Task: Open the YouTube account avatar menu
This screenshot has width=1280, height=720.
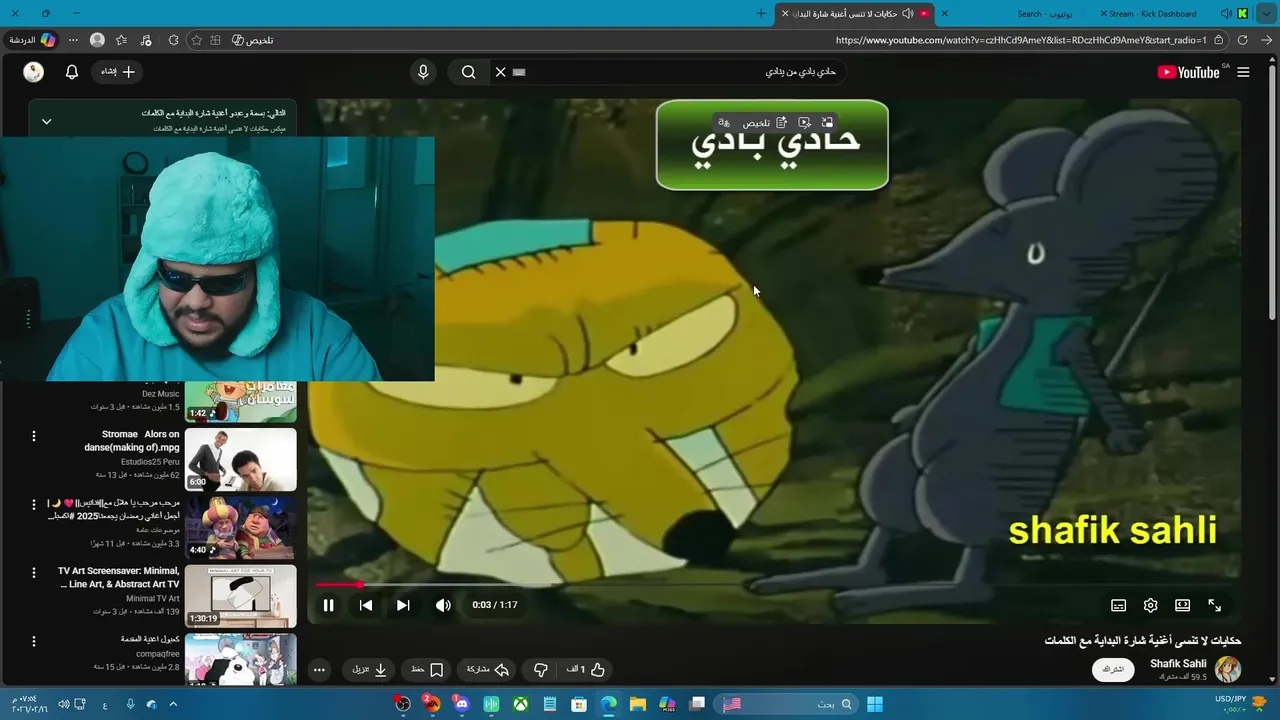Action: click(34, 72)
